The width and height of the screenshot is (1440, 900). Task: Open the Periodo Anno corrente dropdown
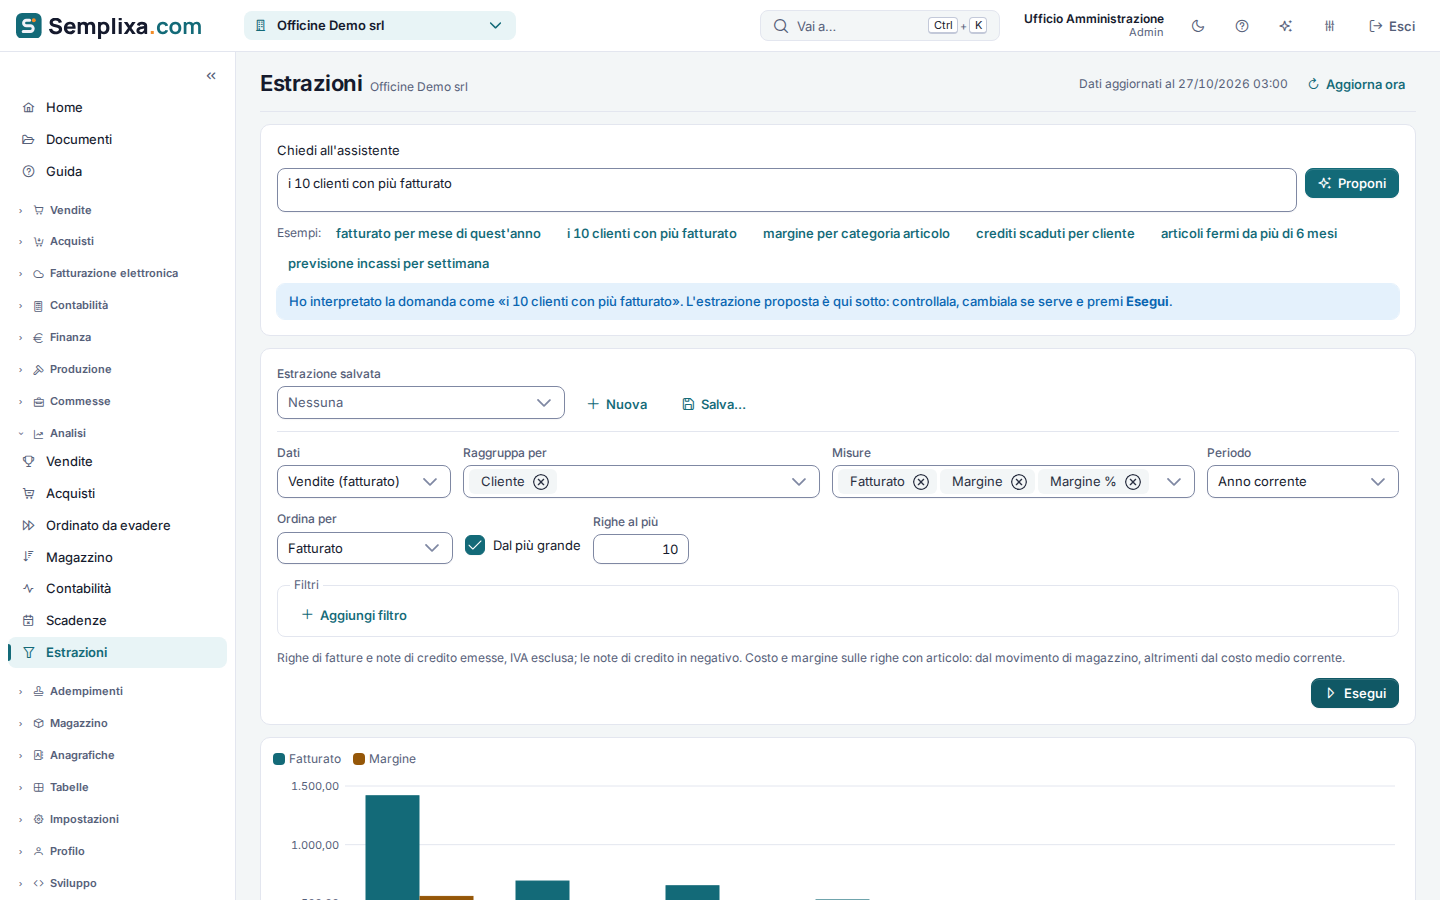click(x=1302, y=482)
